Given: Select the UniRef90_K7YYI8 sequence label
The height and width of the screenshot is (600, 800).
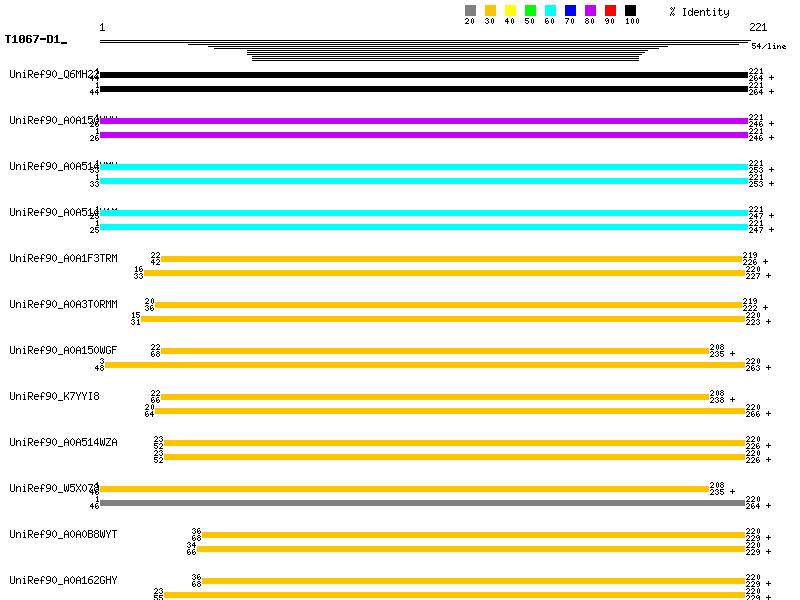Looking at the screenshot, I should (54, 397).
